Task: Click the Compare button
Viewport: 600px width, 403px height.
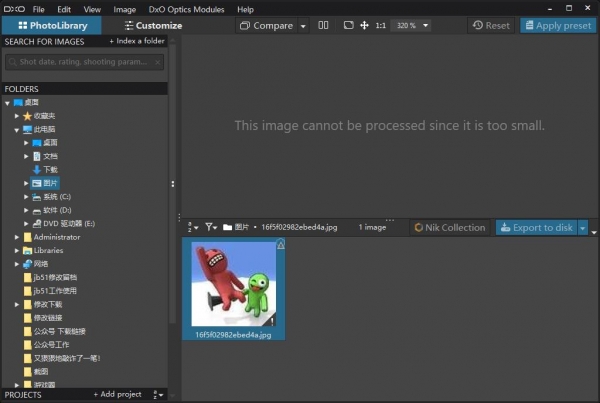Action: (266, 26)
